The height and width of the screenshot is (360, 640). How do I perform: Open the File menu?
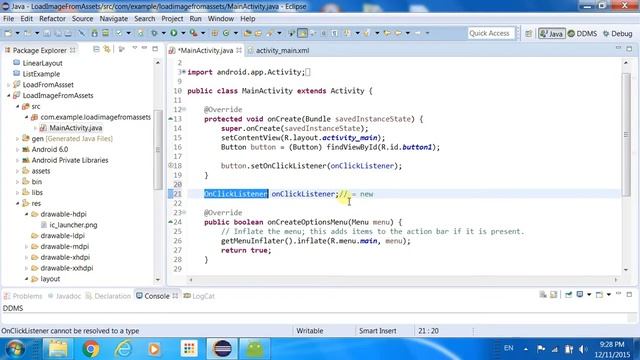point(8,18)
